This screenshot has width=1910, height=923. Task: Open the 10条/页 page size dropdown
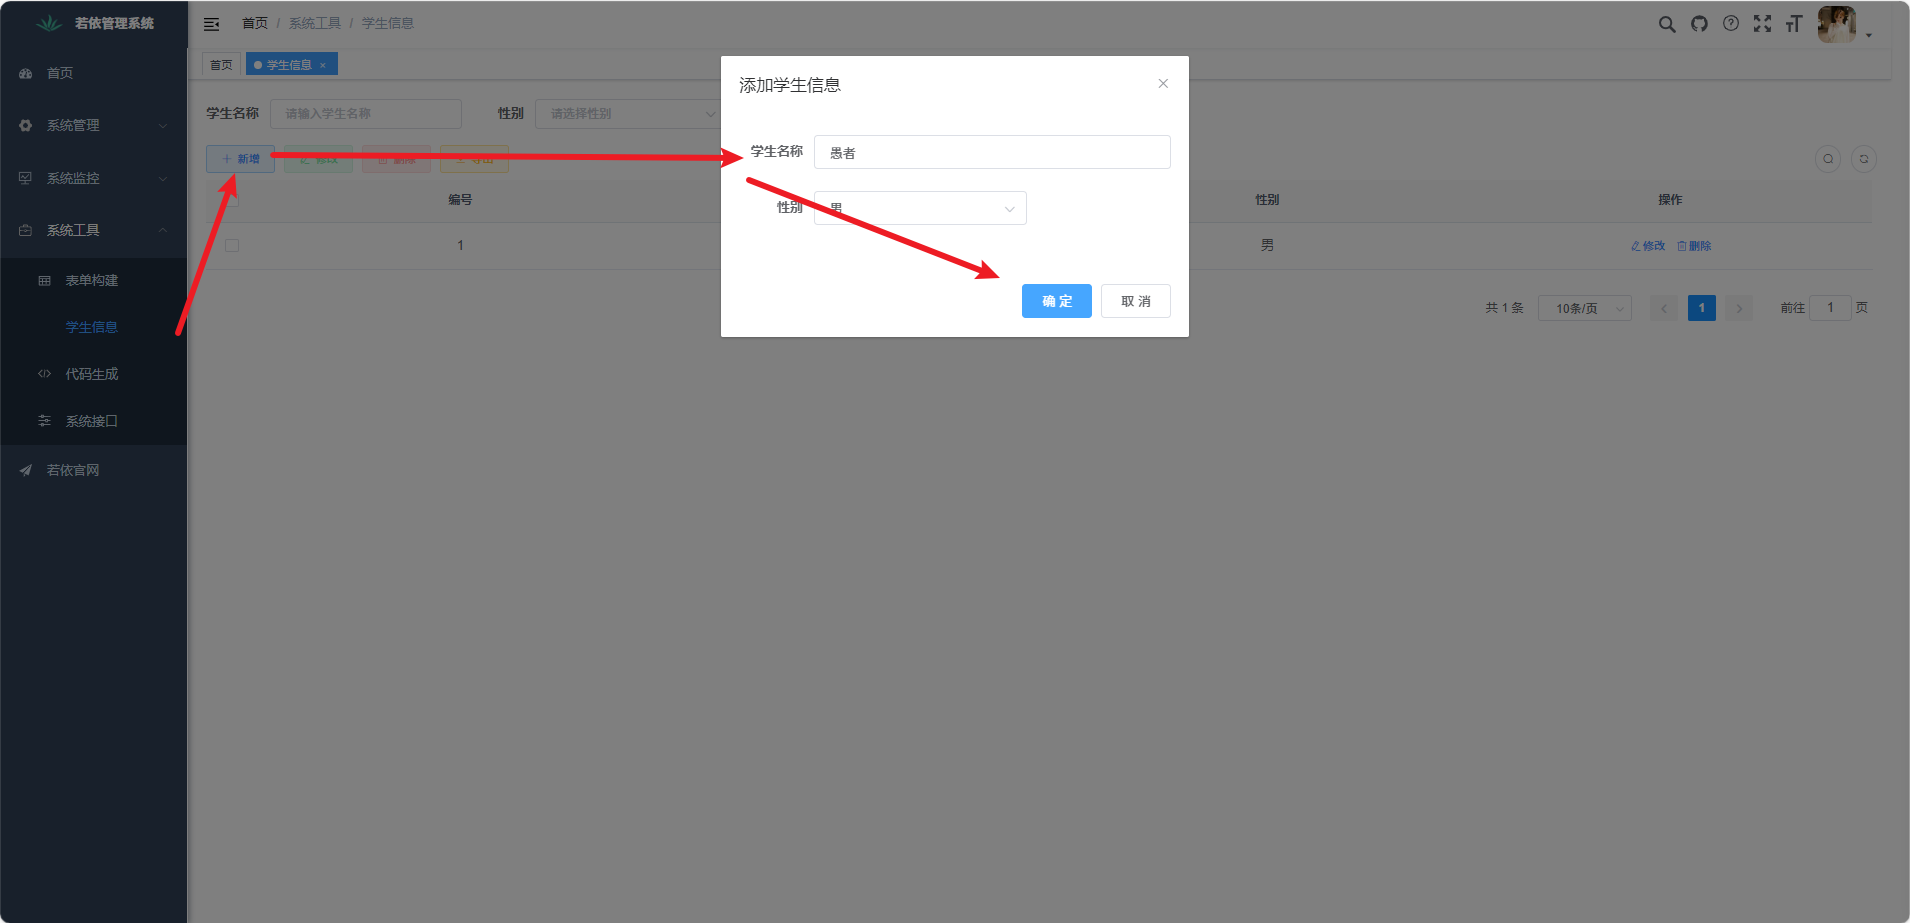tap(1585, 308)
